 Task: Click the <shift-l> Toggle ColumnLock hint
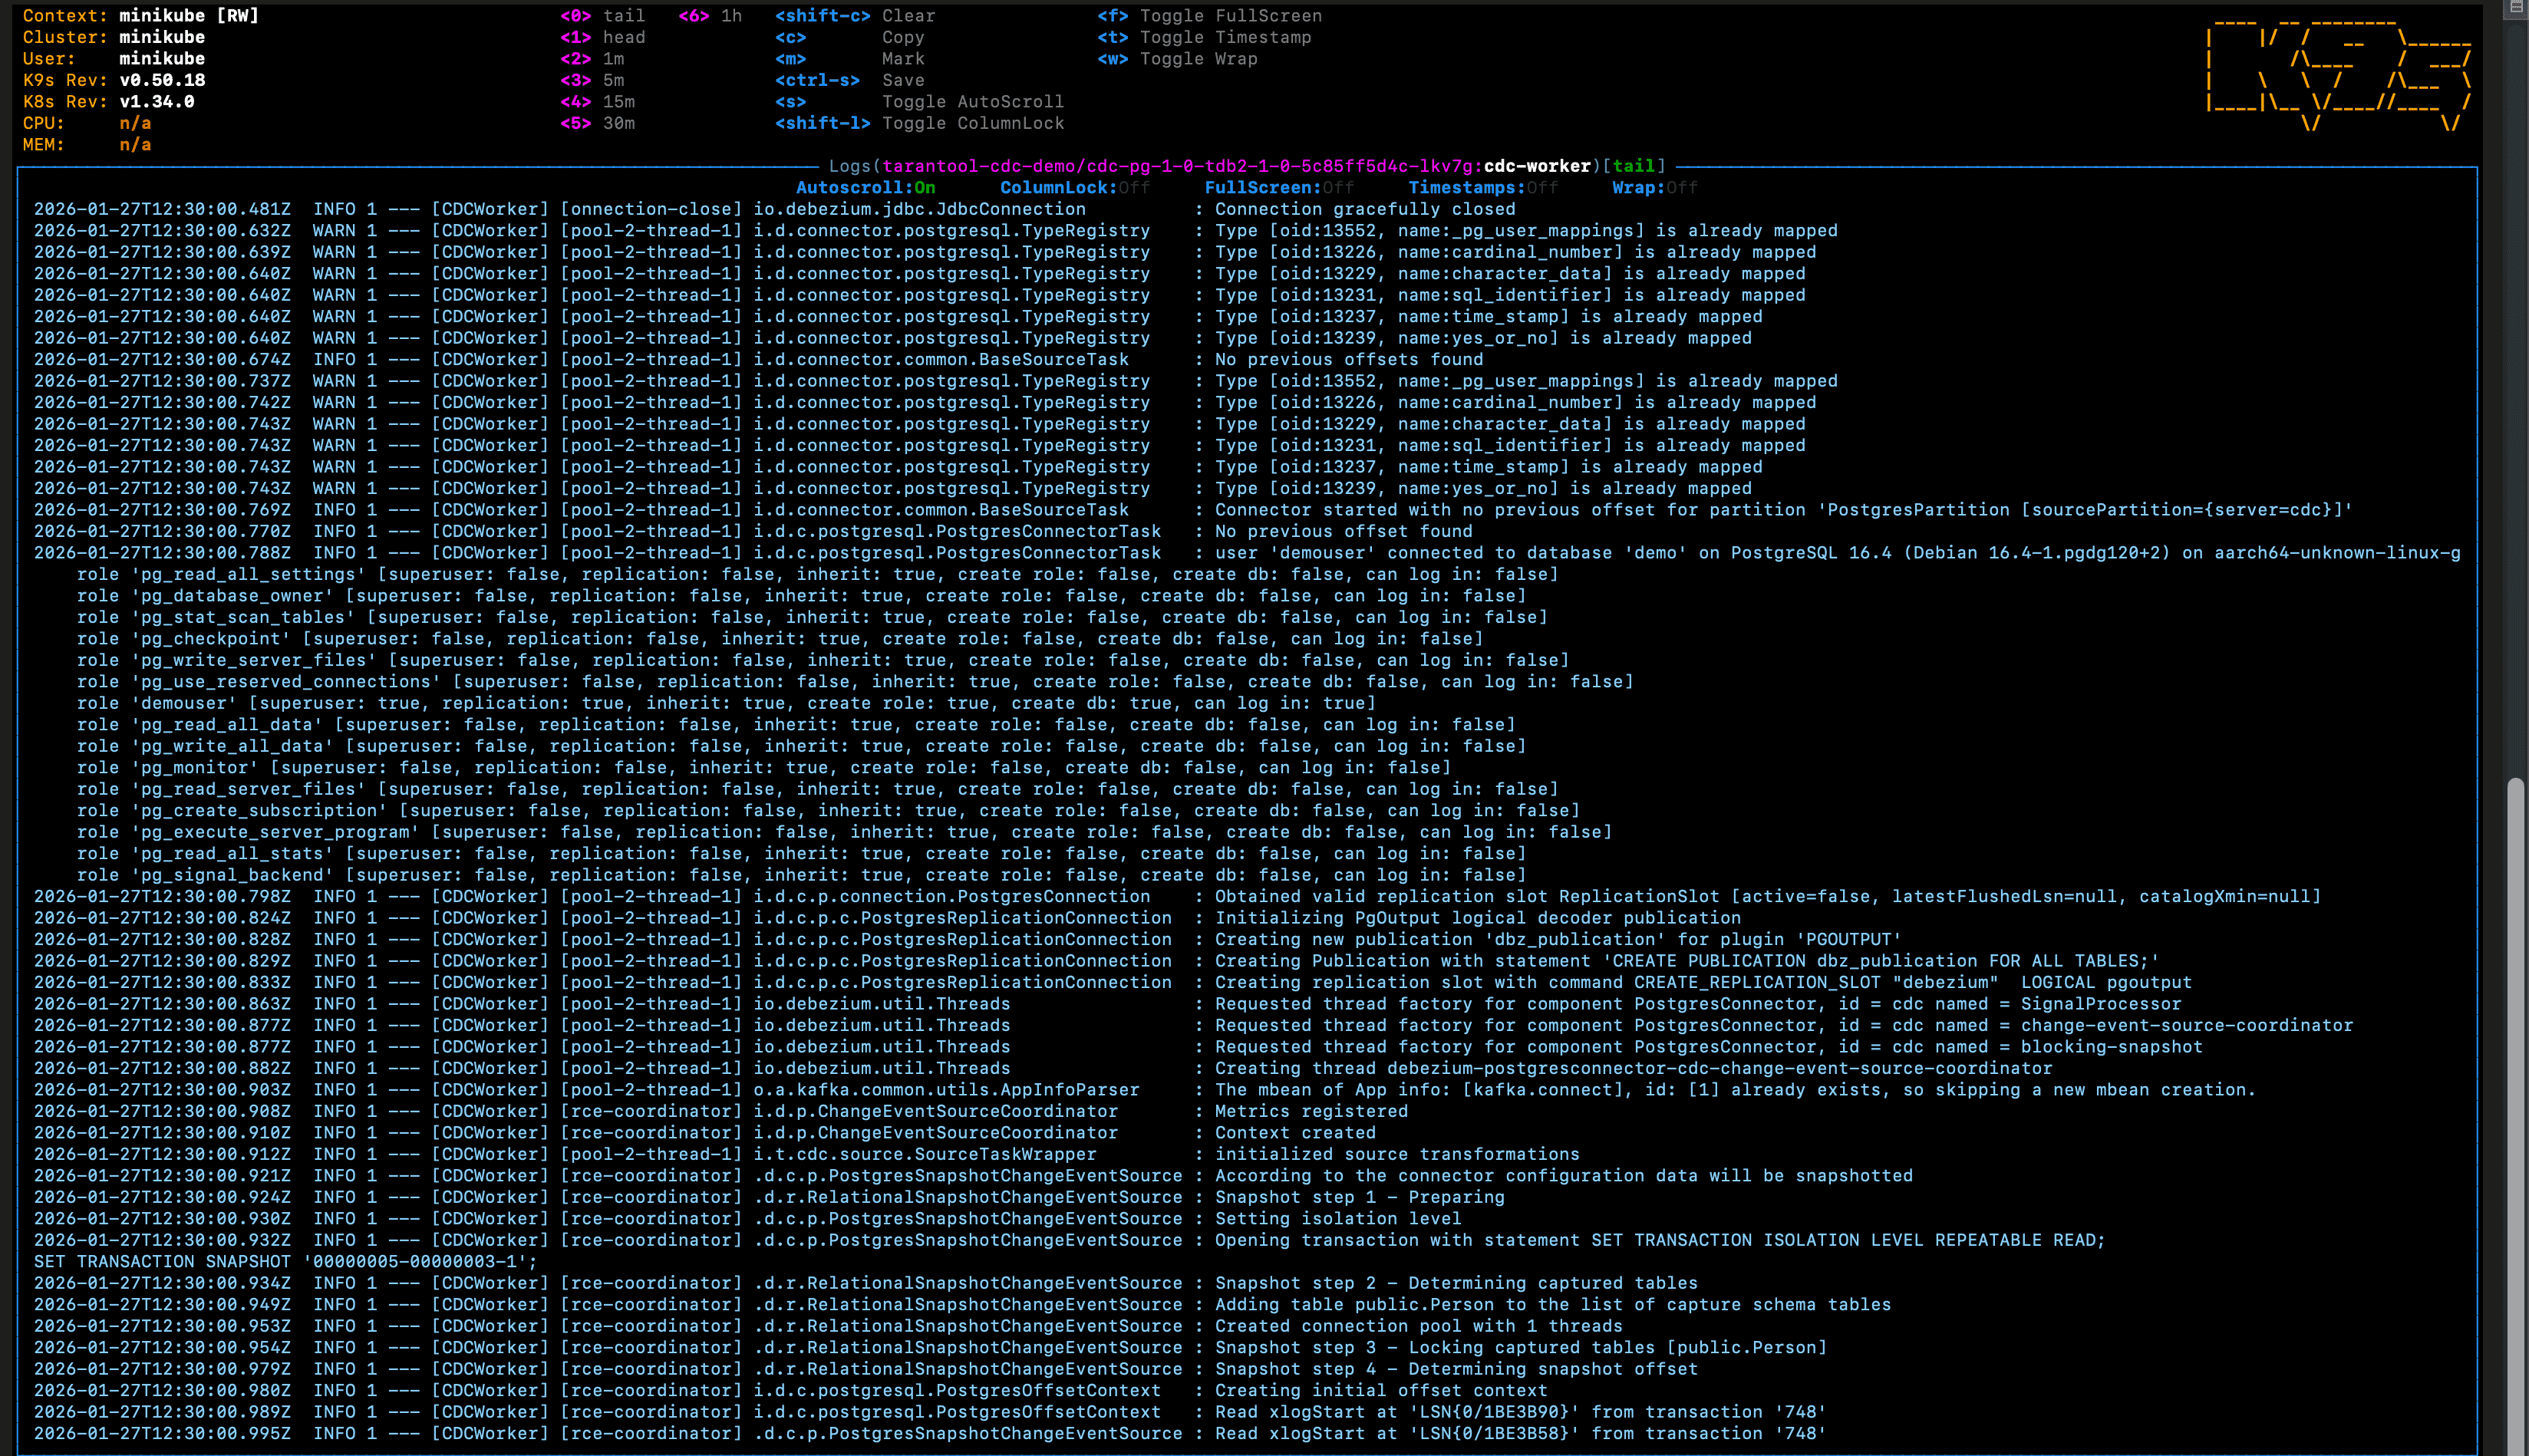click(920, 123)
